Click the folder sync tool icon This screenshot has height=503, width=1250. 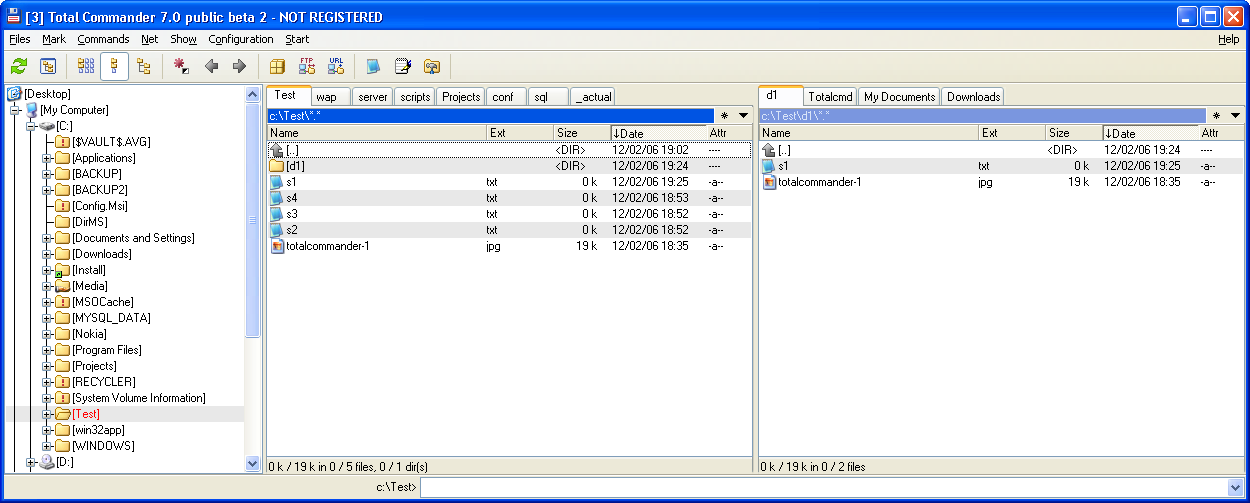coord(431,66)
